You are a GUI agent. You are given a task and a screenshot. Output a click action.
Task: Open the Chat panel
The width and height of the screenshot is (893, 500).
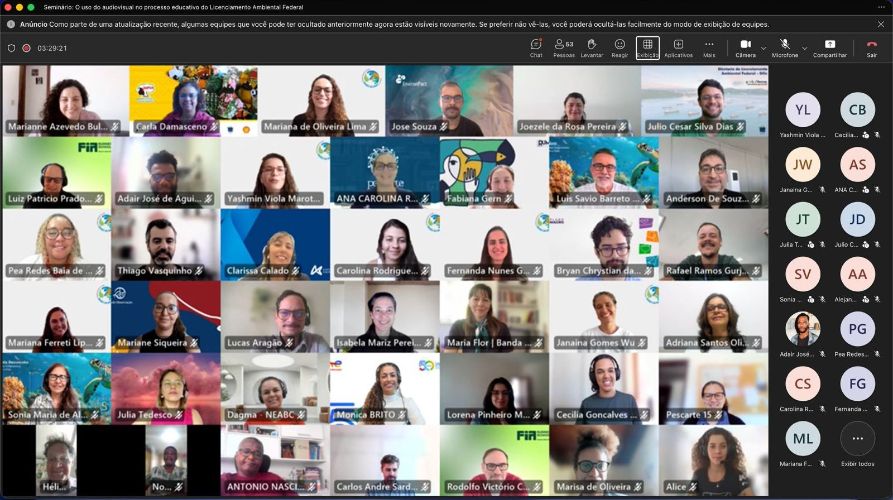pos(536,47)
